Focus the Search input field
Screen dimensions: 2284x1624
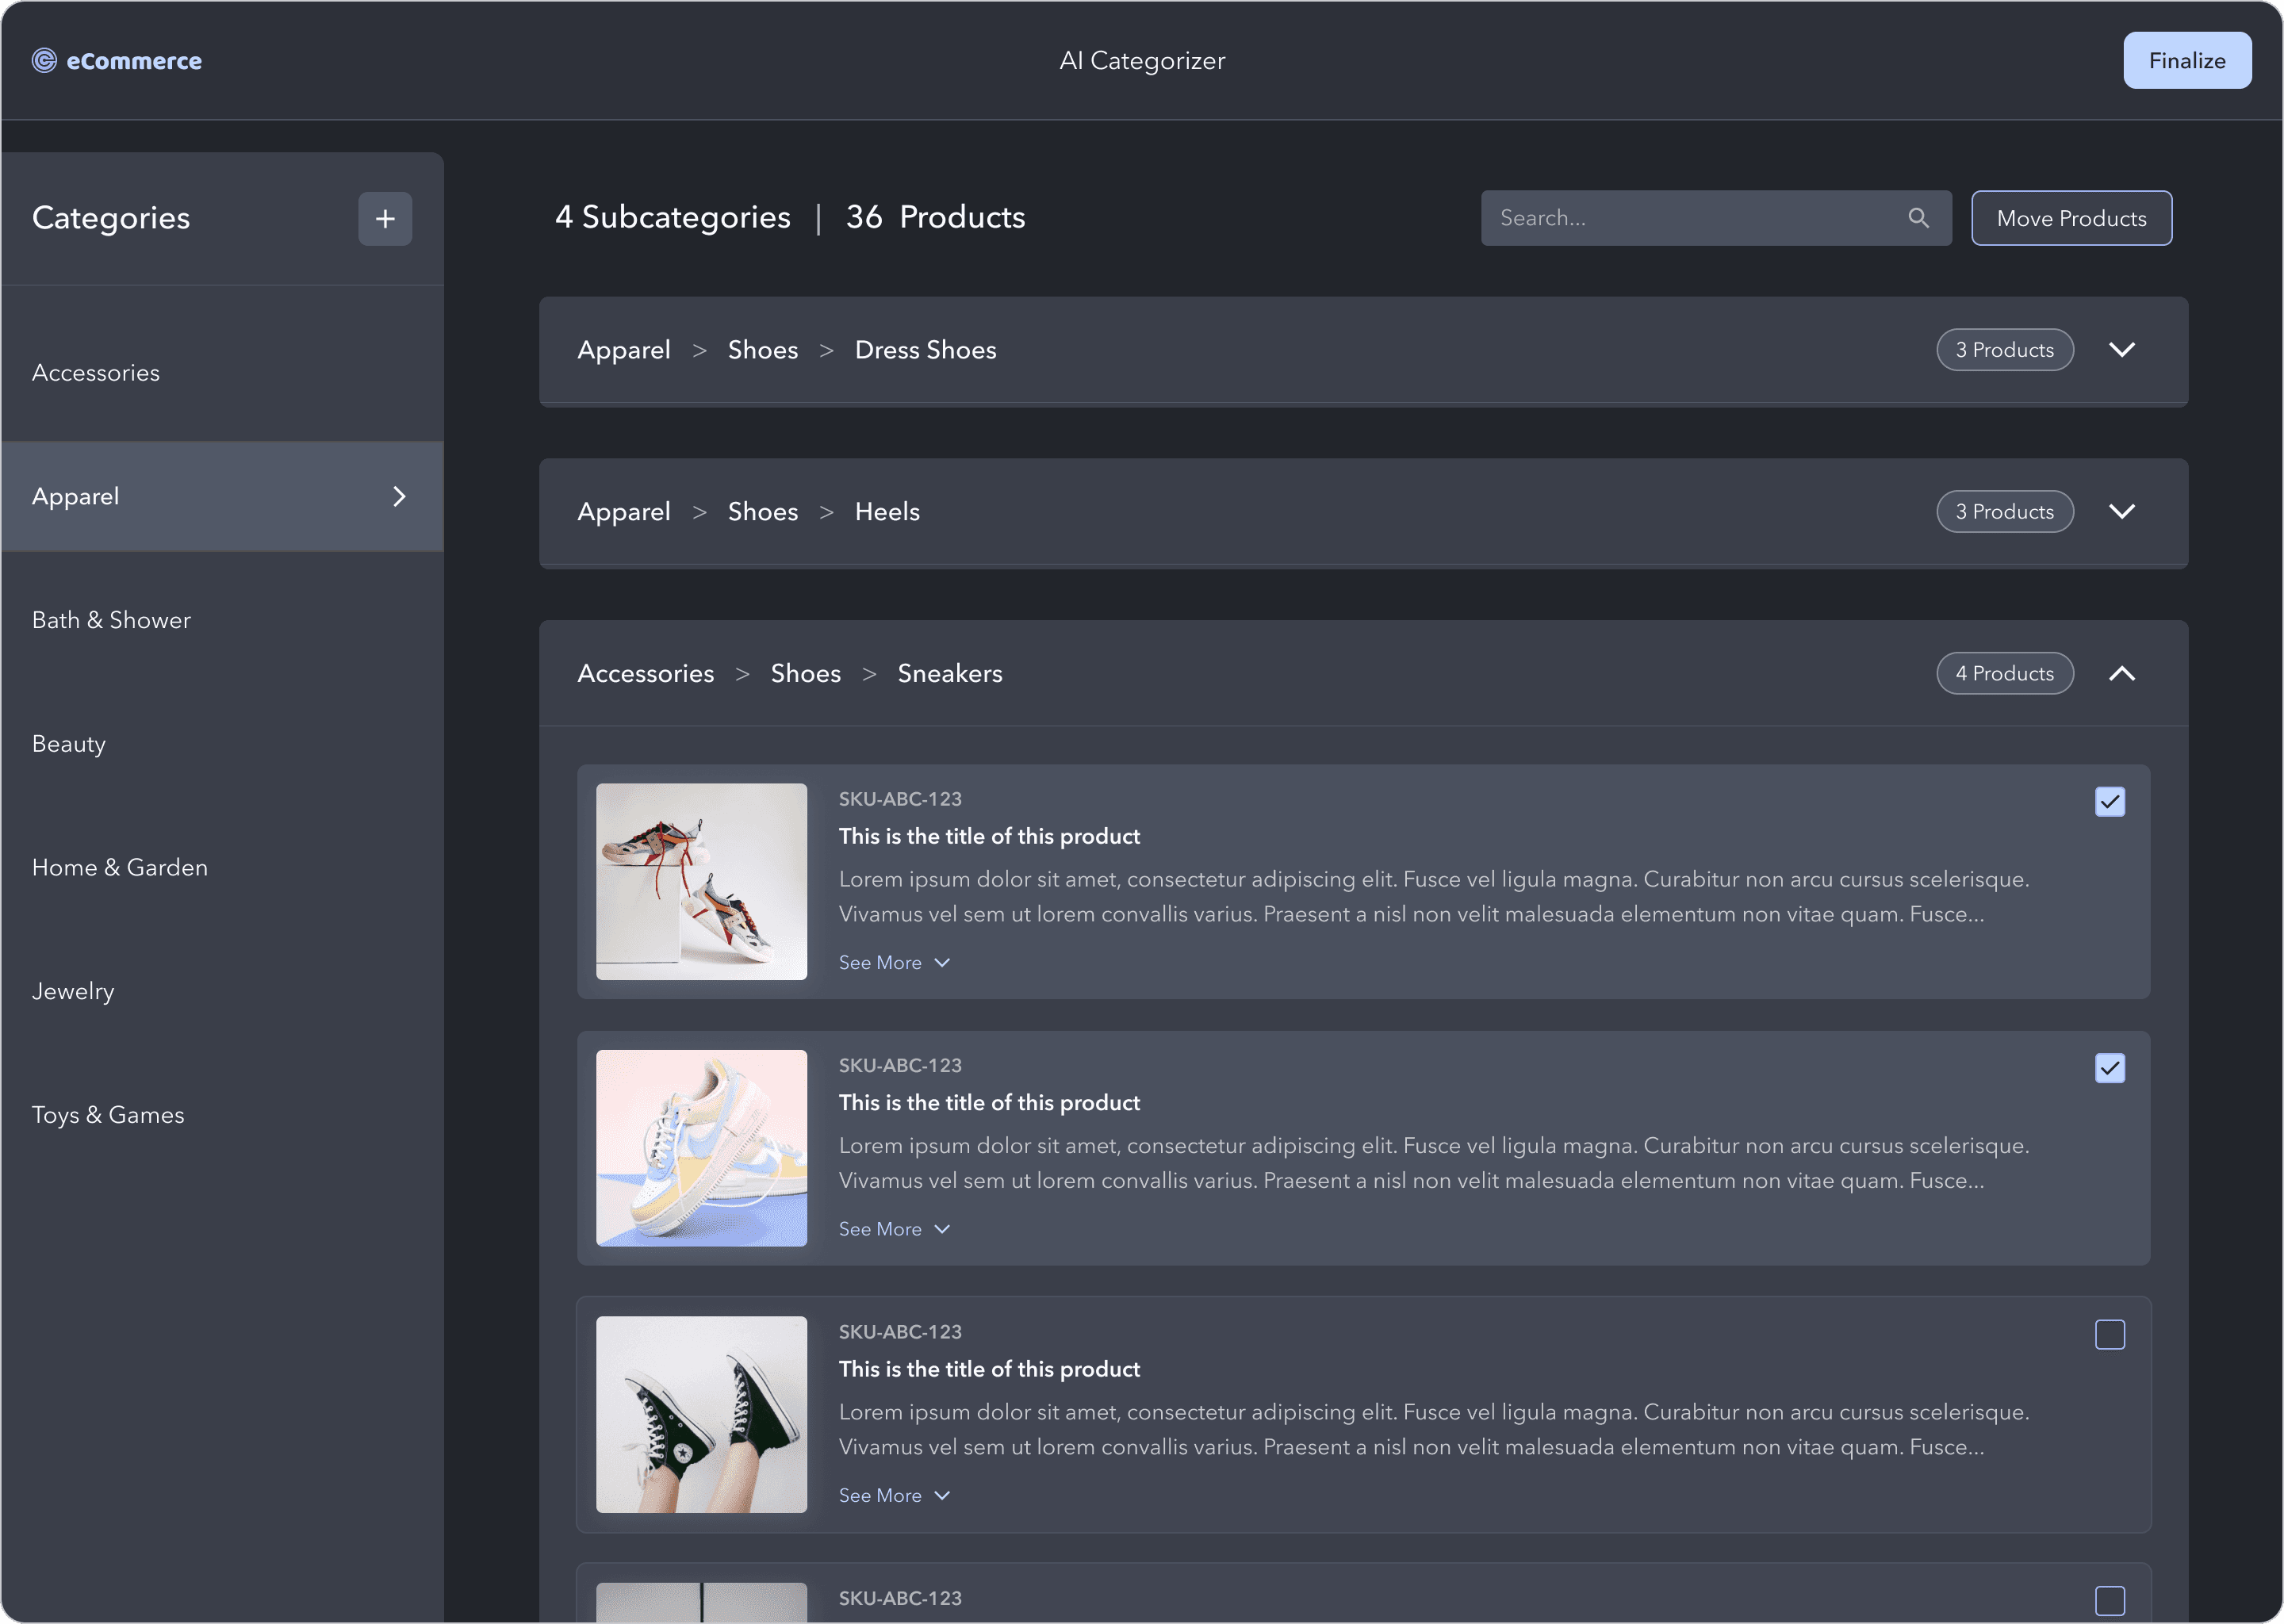(x=1690, y=218)
